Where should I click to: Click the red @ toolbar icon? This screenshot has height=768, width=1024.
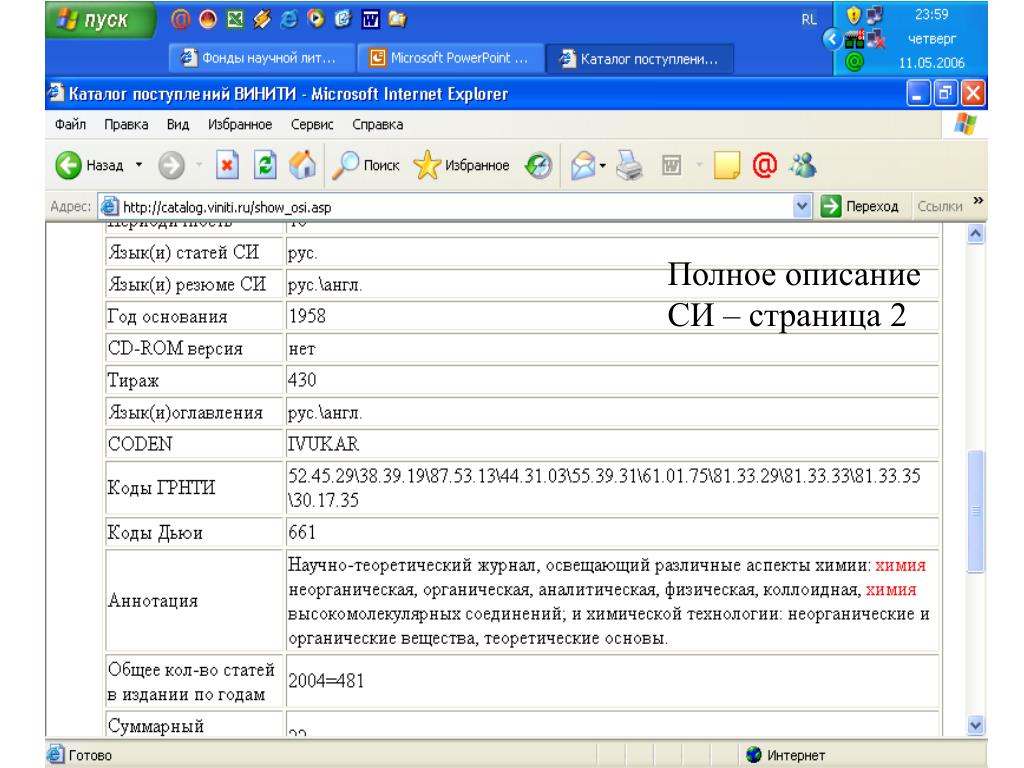point(764,165)
